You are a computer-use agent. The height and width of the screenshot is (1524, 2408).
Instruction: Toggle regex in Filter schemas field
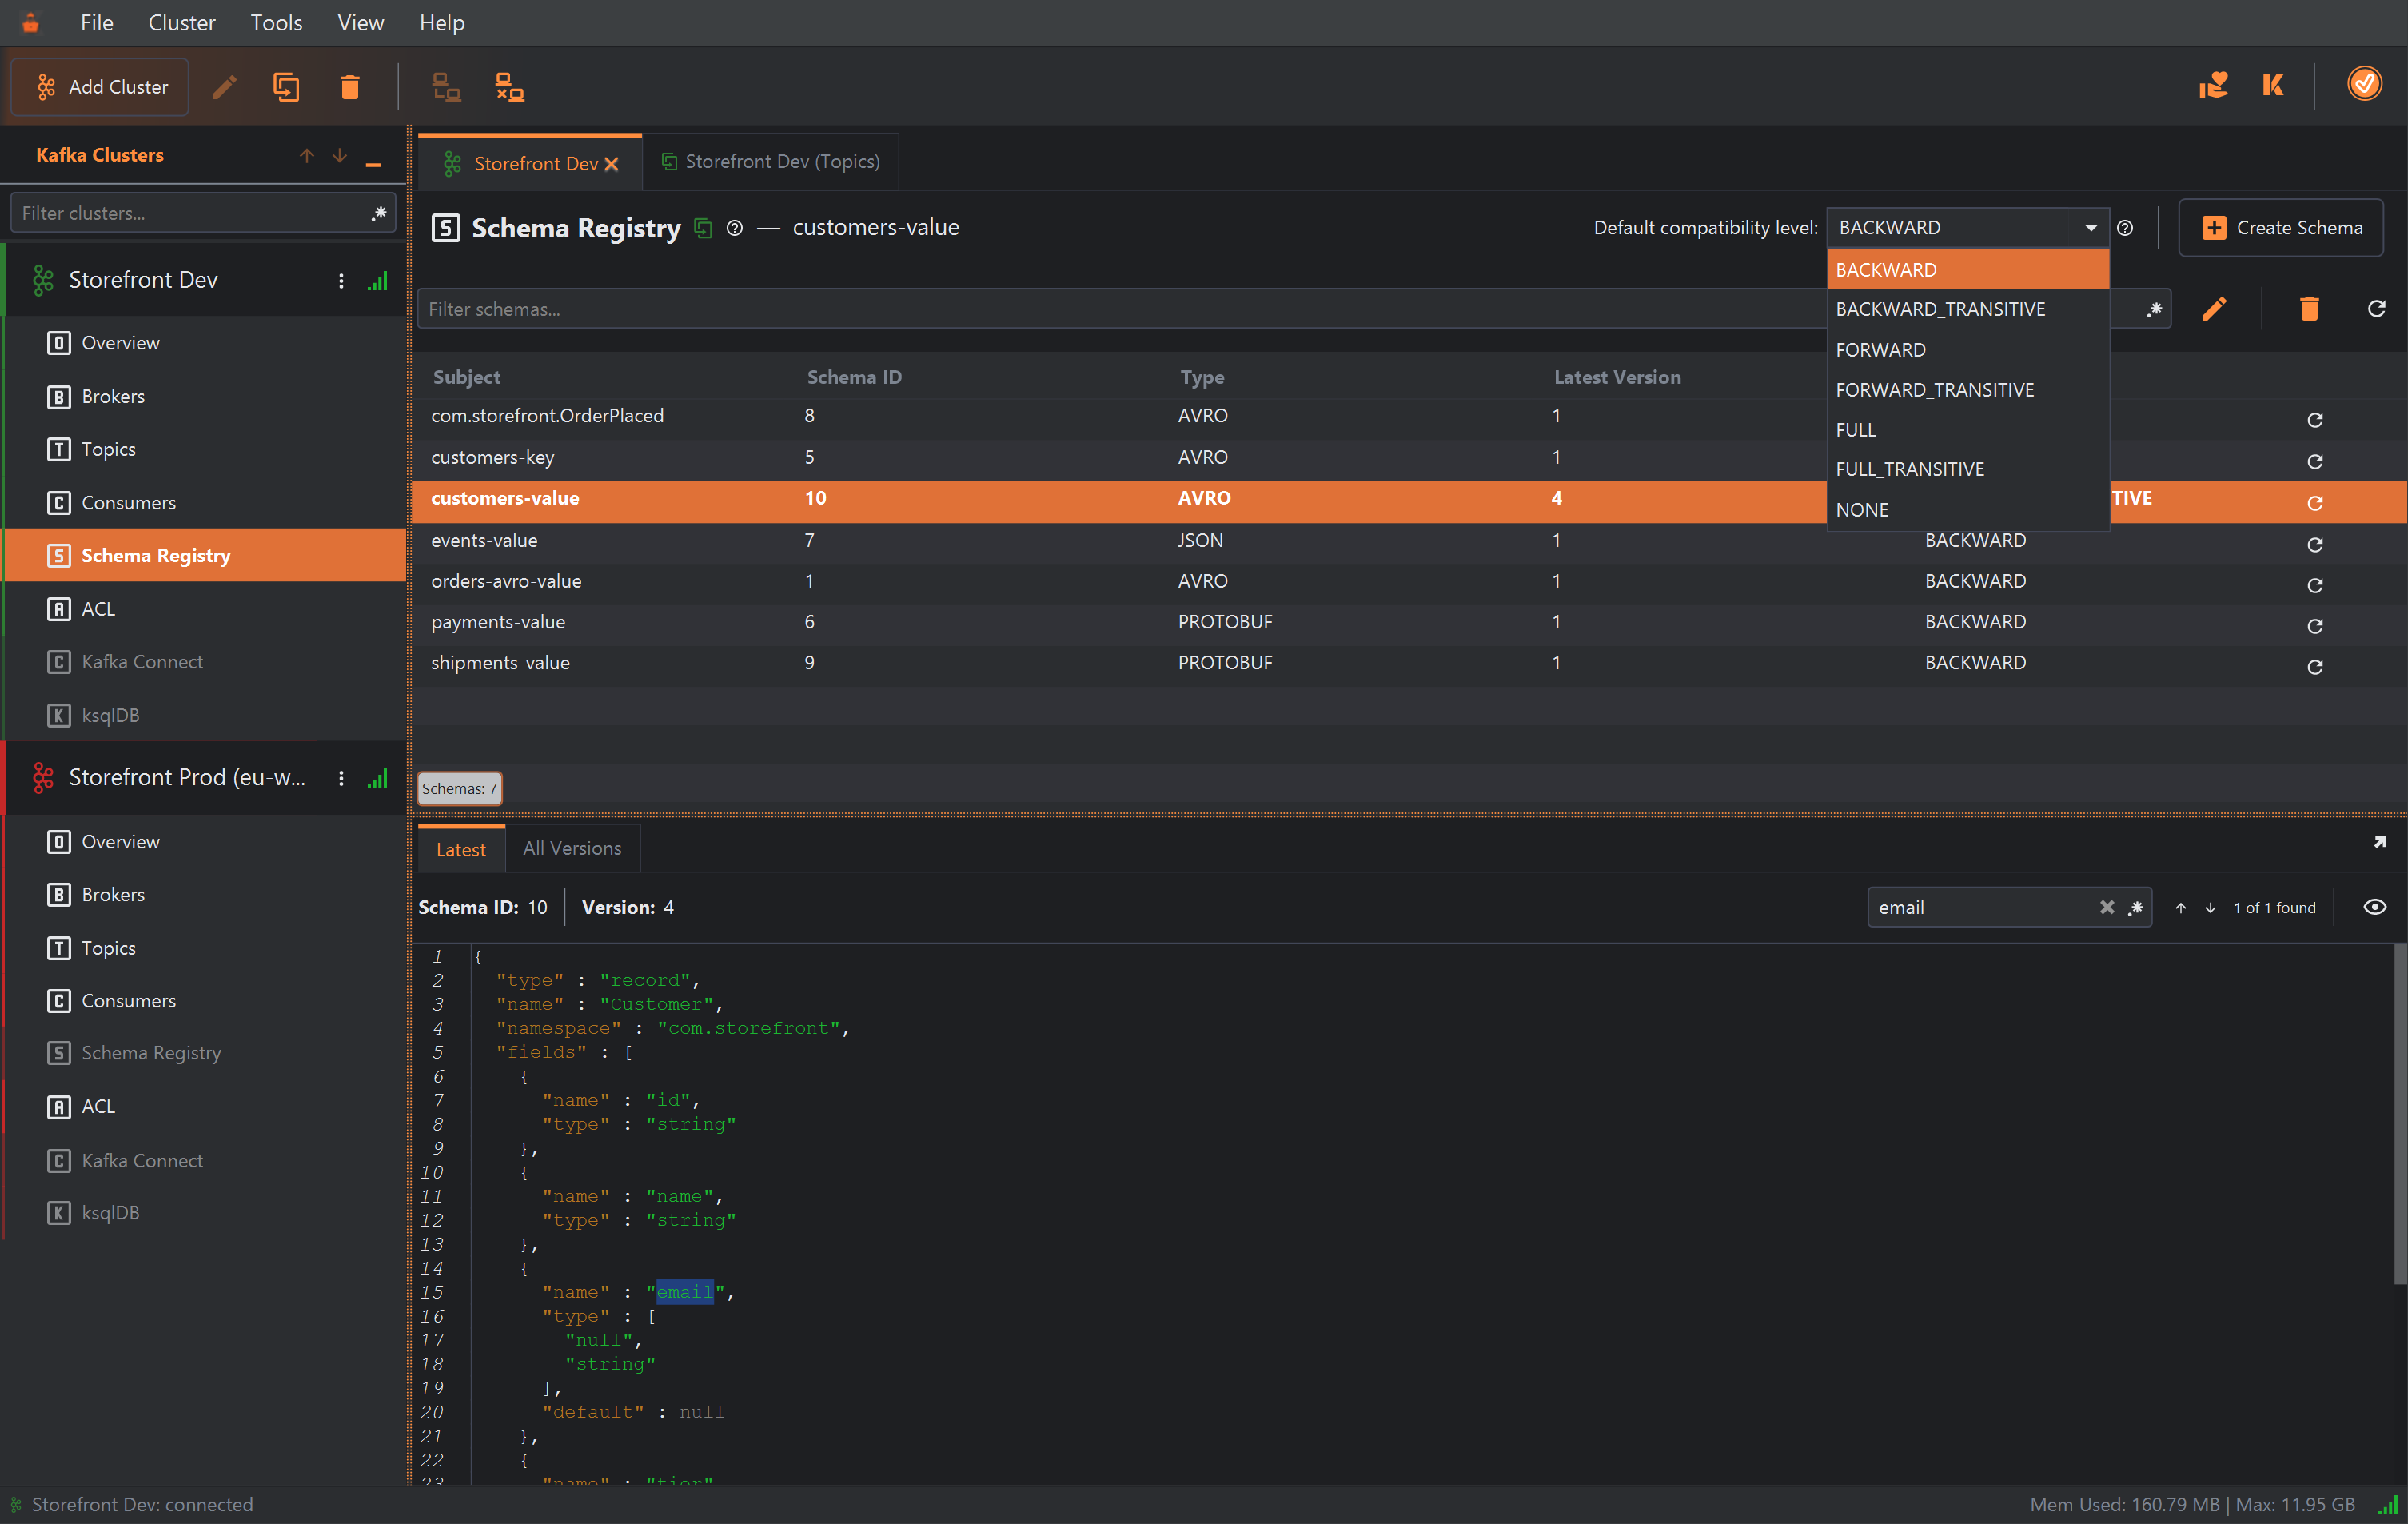tap(2154, 309)
